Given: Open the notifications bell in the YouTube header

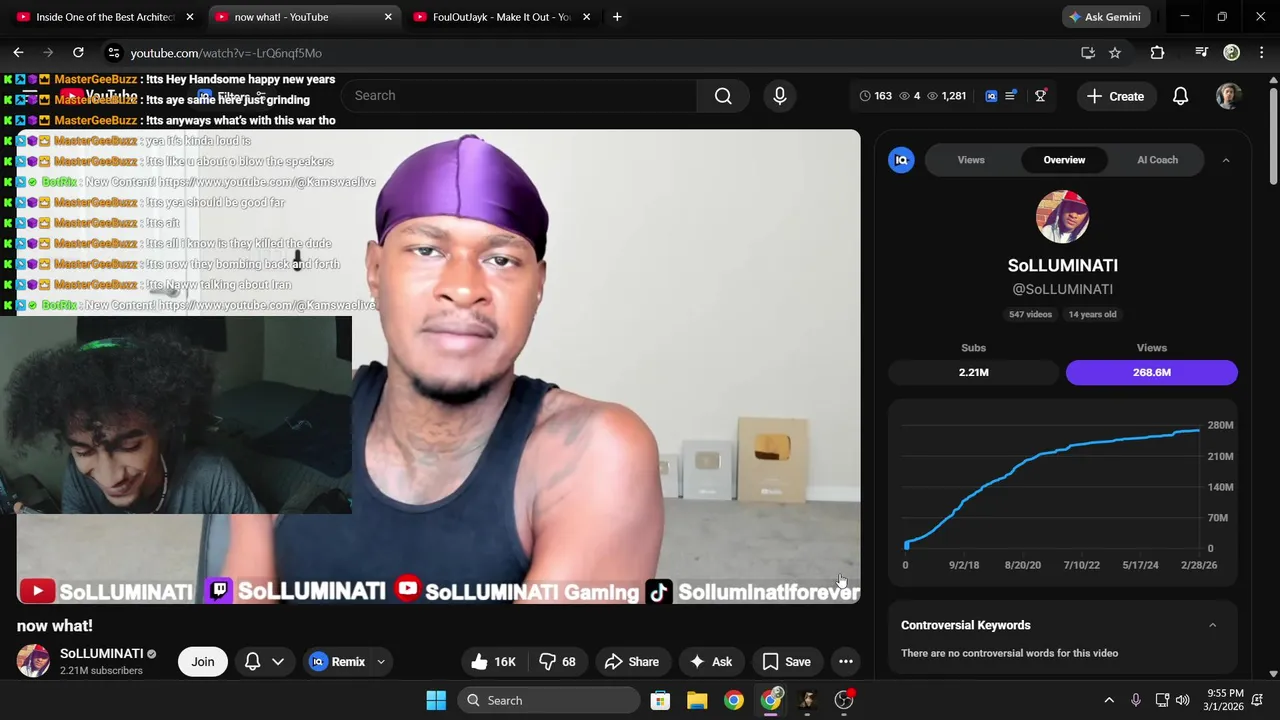Looking at the screenshot, I should click(1180, 96).
